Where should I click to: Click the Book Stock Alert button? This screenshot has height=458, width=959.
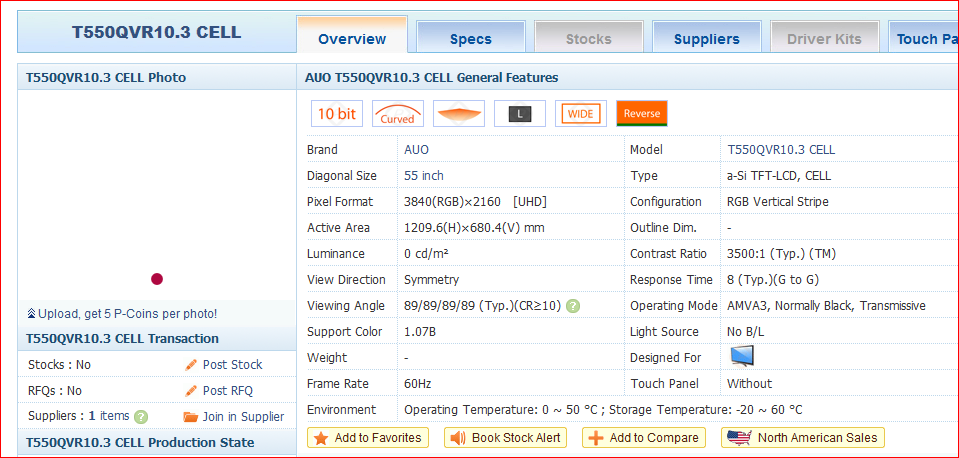pyautogui.click(x=505, y=438)
